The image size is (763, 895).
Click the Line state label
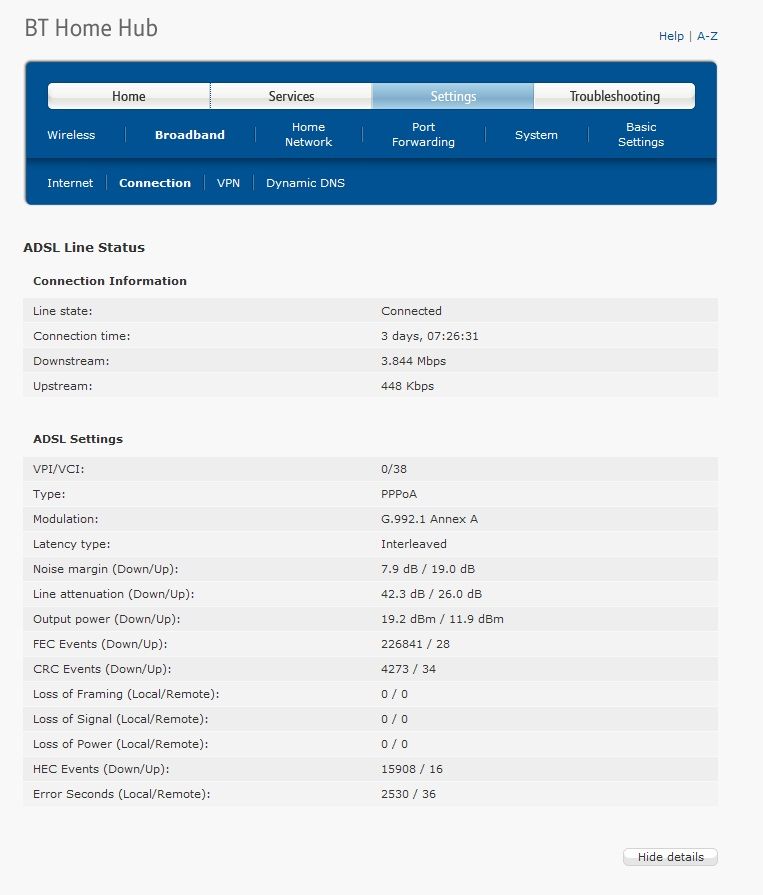[63, 311]
